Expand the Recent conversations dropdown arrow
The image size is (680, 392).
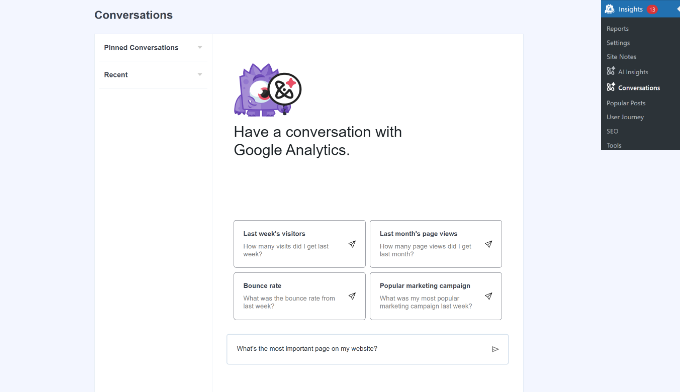(x=200, y=74)
